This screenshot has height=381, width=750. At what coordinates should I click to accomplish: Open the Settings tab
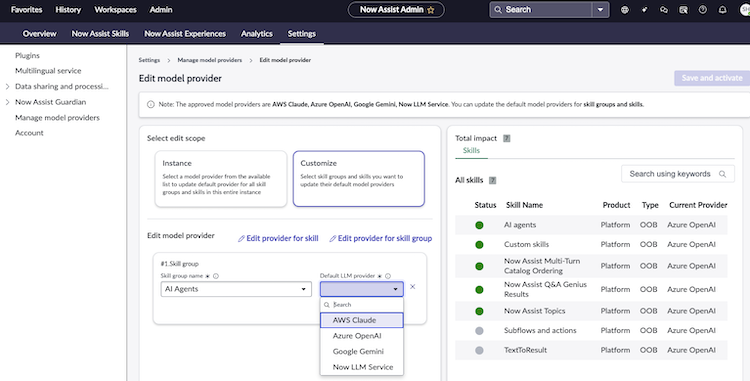coord(301,33)
